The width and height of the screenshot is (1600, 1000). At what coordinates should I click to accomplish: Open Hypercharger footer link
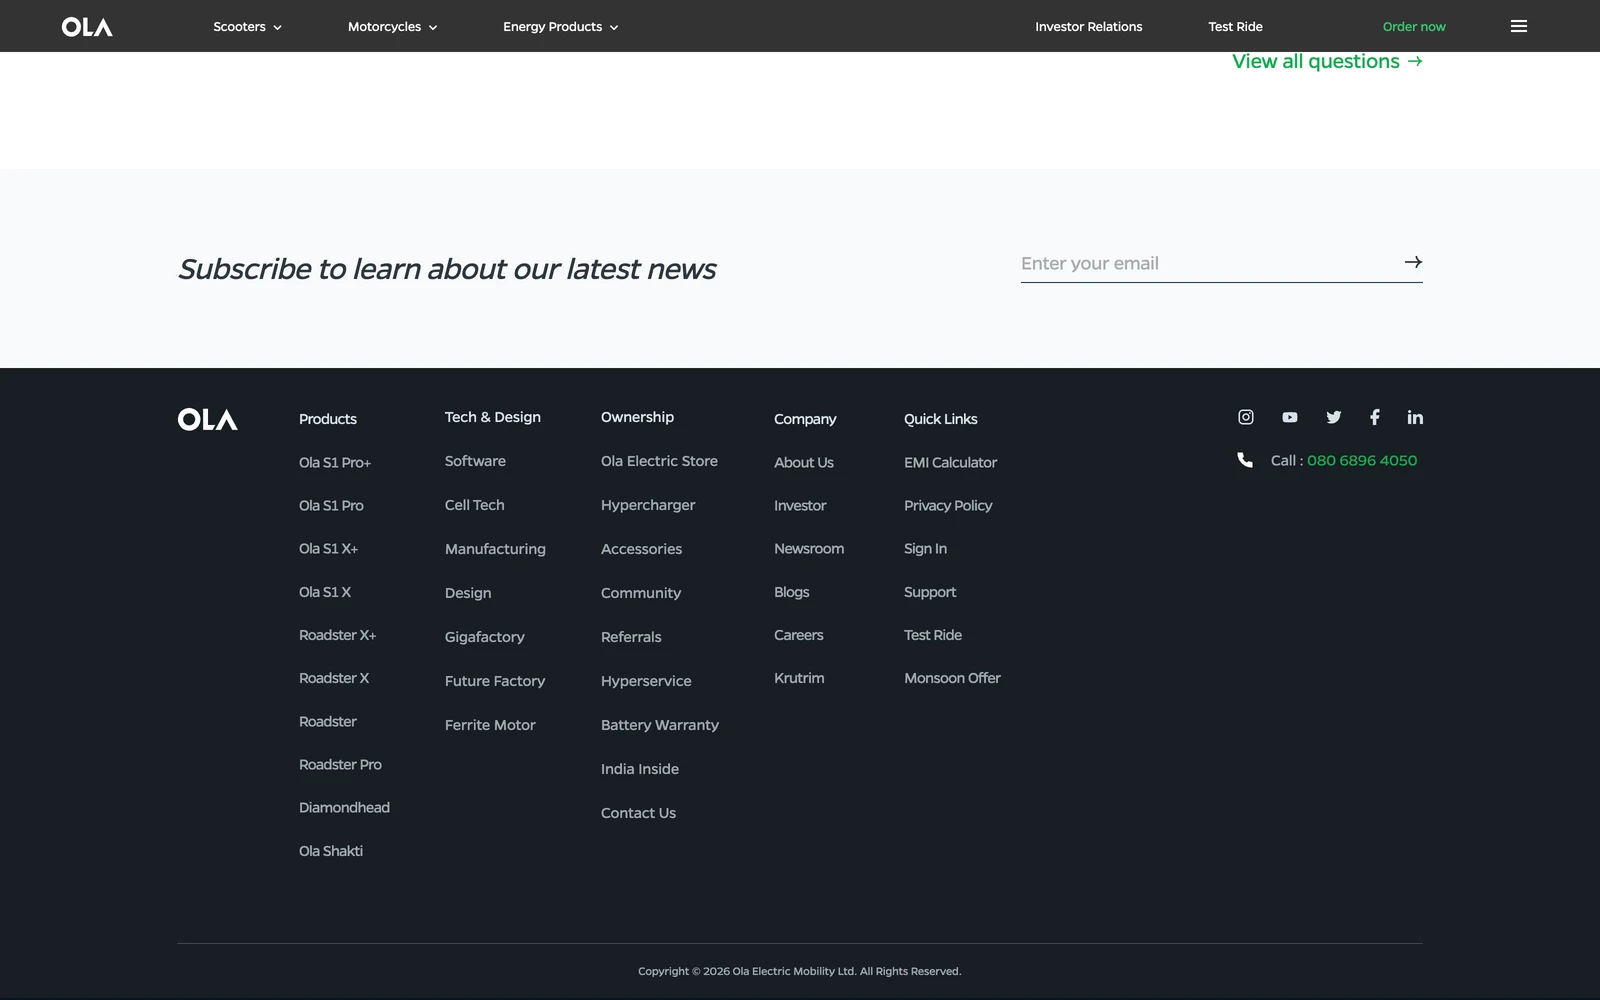pos(648,505)
